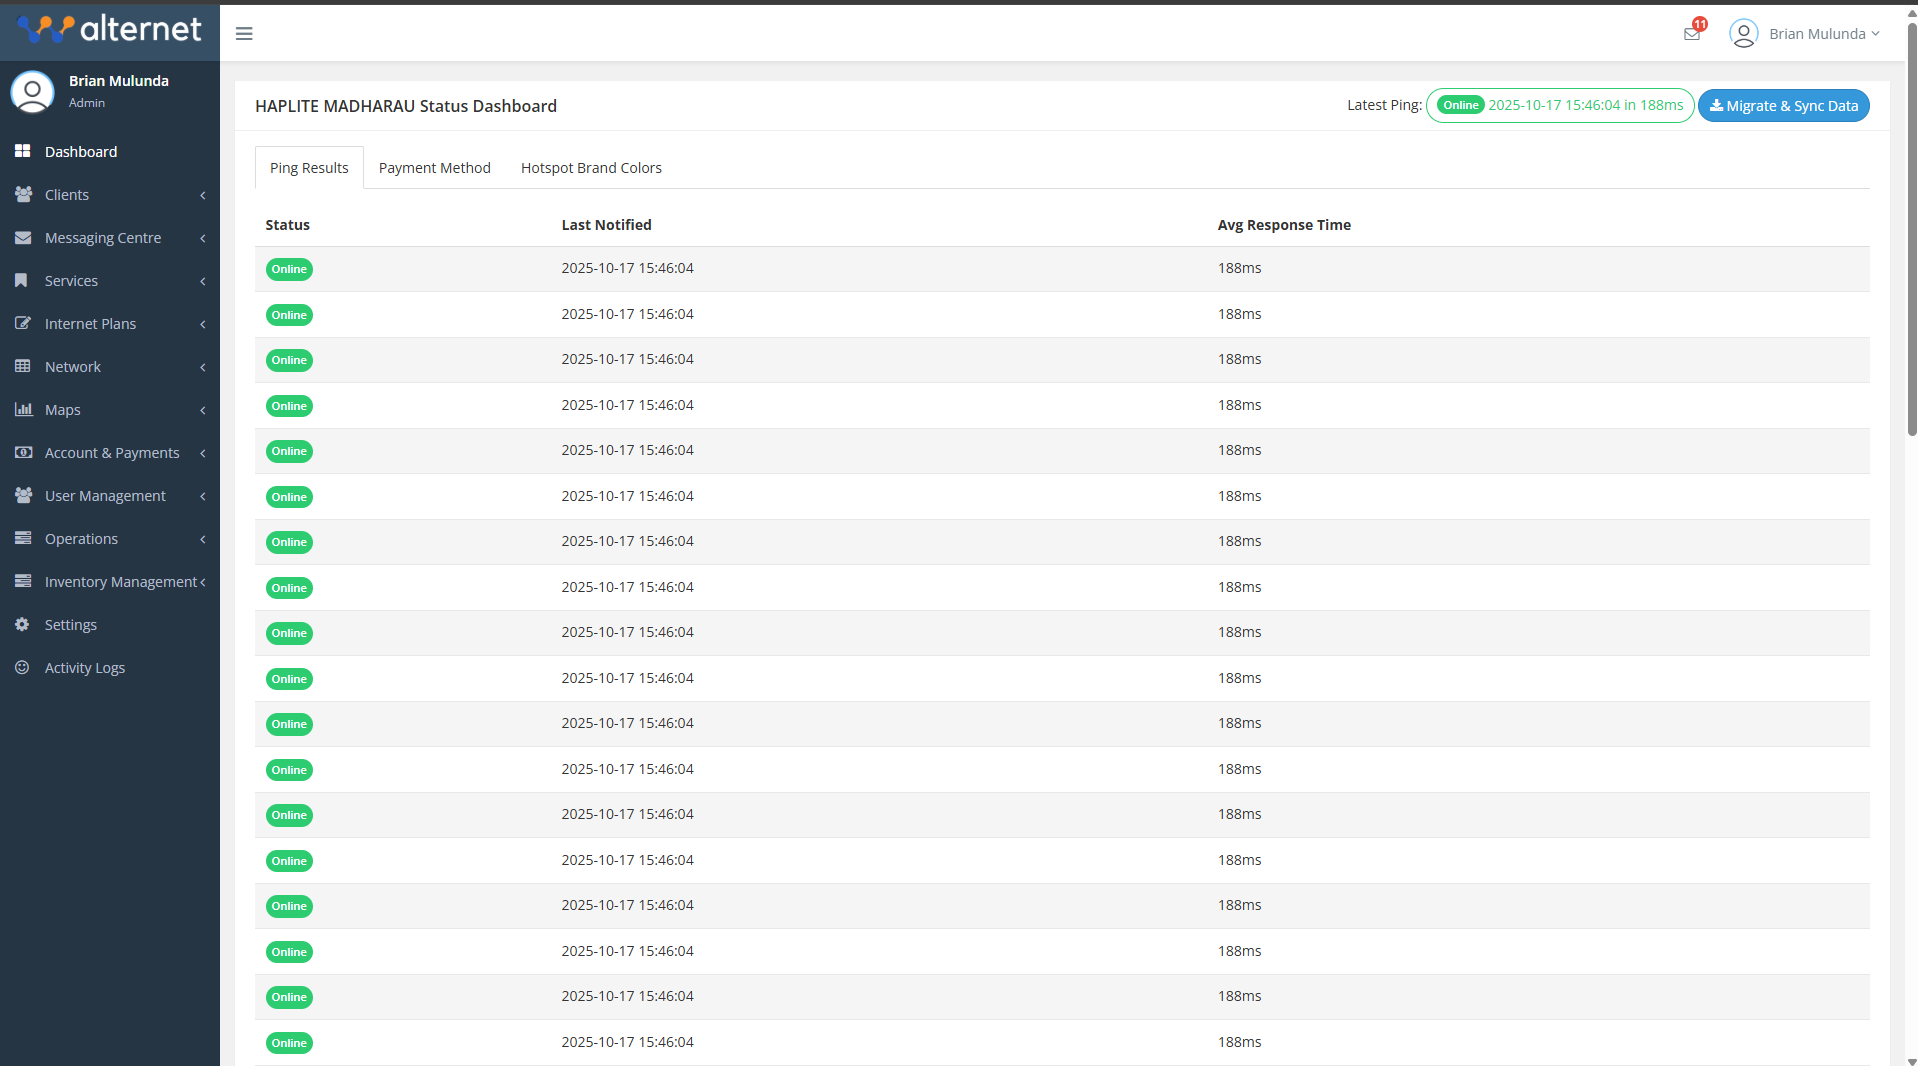Select the Network sidebar icon
This screenshot has width=1918, height=1066.
point(23,366)
